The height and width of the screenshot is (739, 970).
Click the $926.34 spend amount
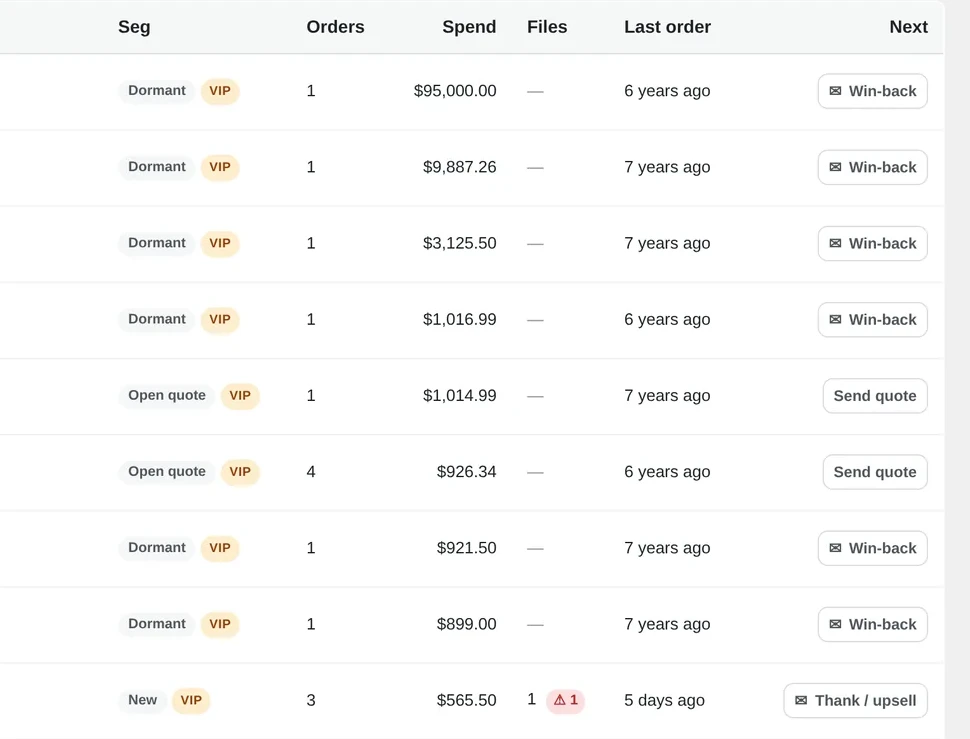(466, 472)
